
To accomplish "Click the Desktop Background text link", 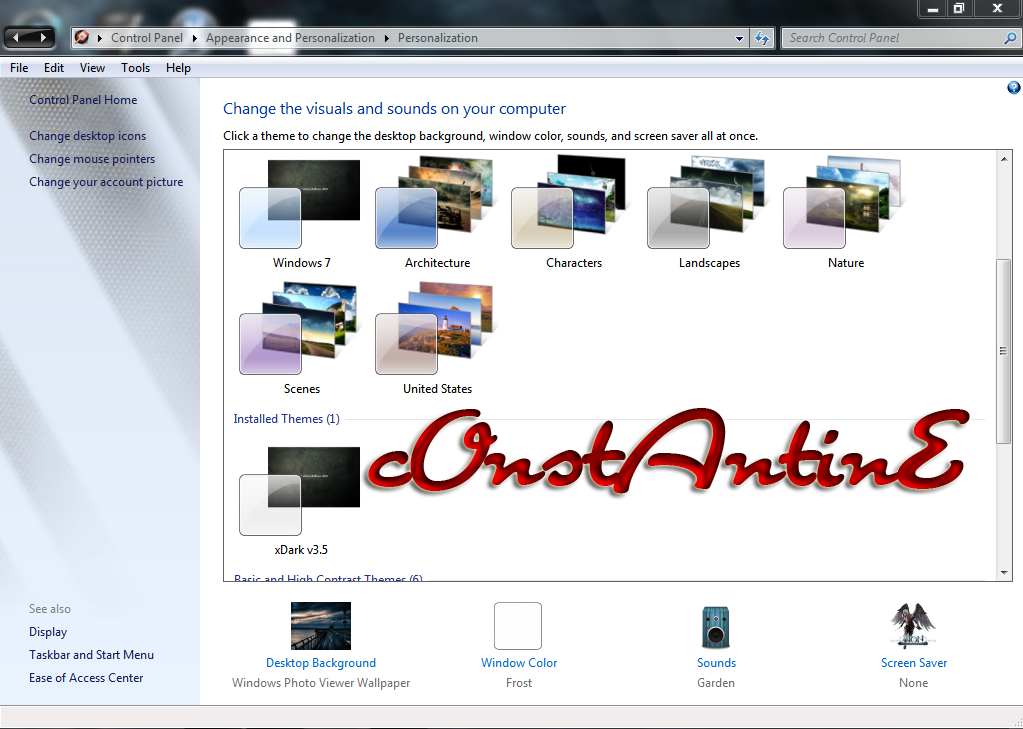I will pyautogui.click(x=320, y=662).
